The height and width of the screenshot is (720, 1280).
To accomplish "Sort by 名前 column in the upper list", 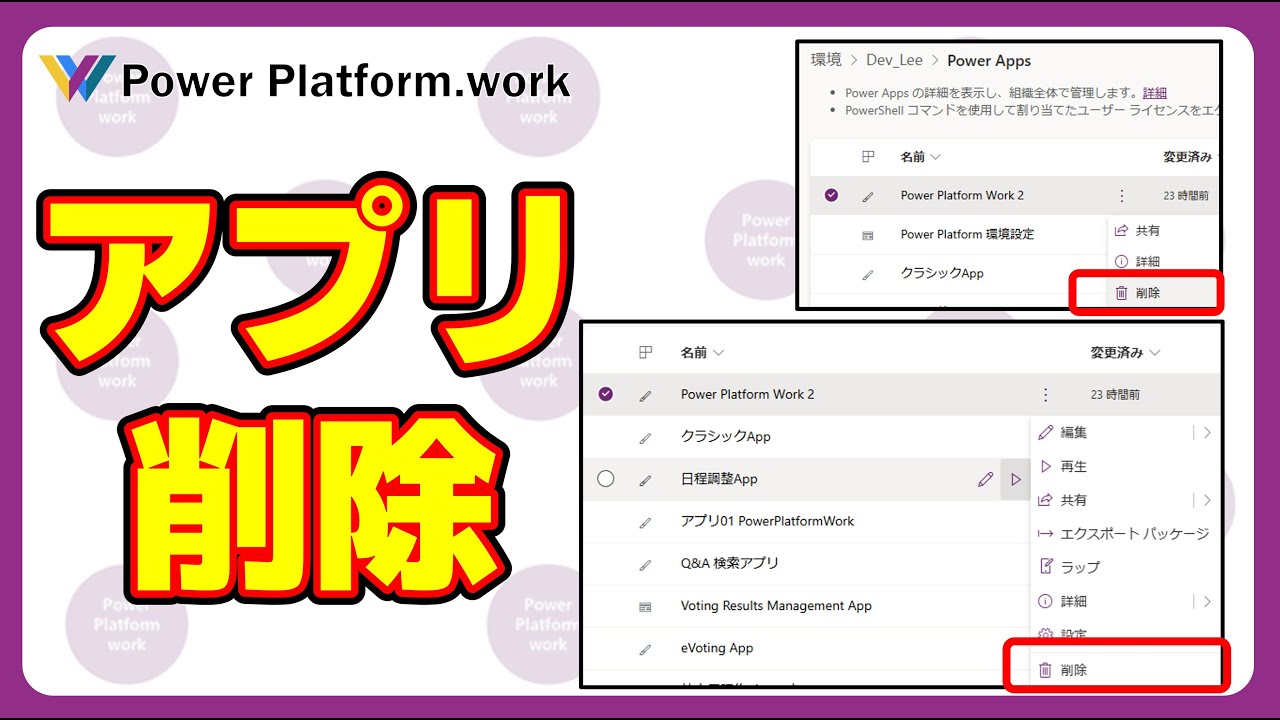I will [x=920, y=157].
